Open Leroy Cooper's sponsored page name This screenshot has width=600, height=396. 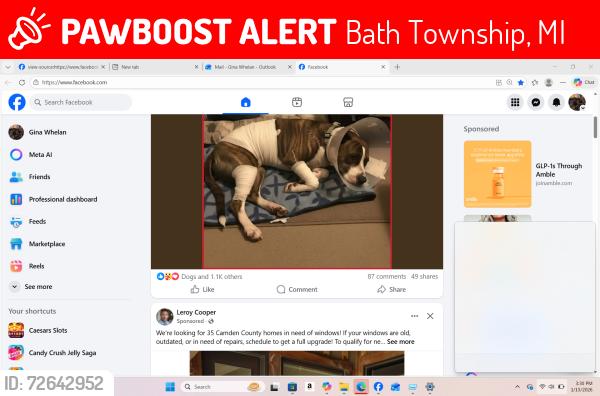pyautogui.click(x=196, y=312)
